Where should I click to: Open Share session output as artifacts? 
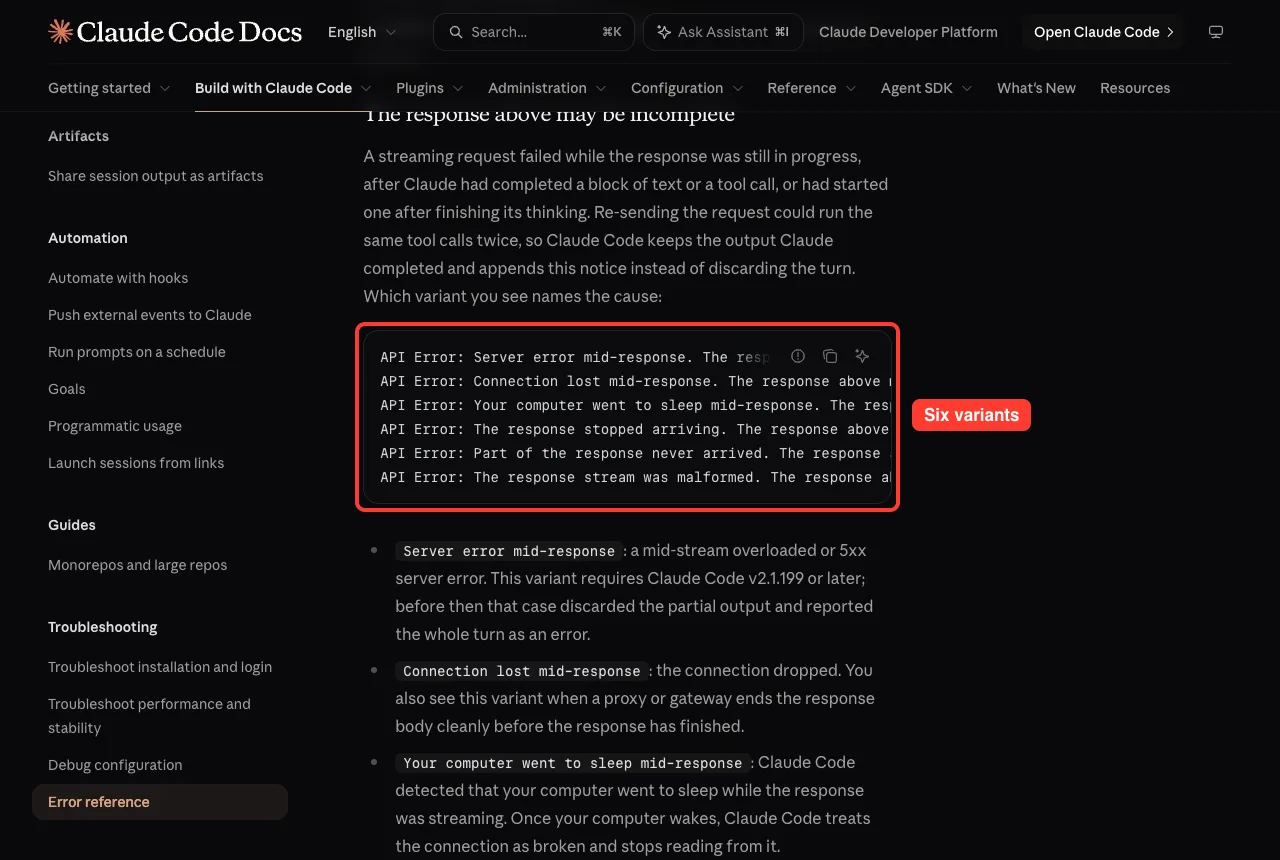156,176
